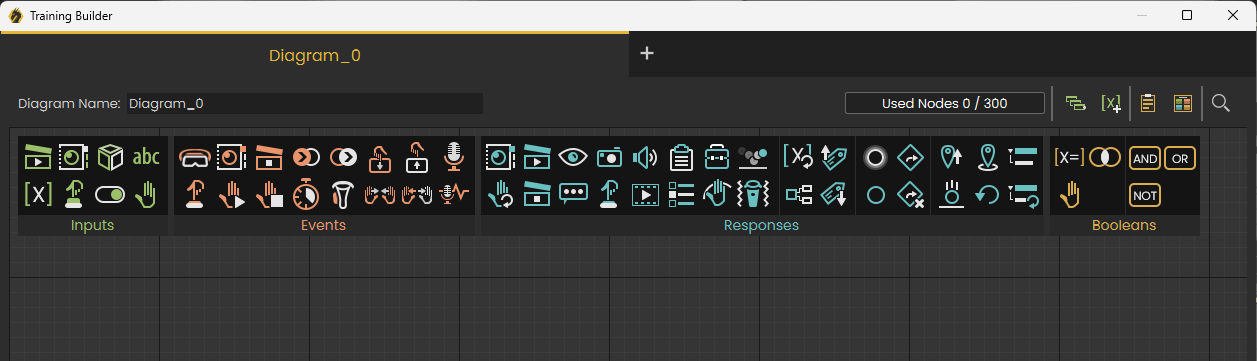Viewport: 1257px width, 361px height.
Task: Select the orange VR headset event node
Action: click(x=194, y=157)
